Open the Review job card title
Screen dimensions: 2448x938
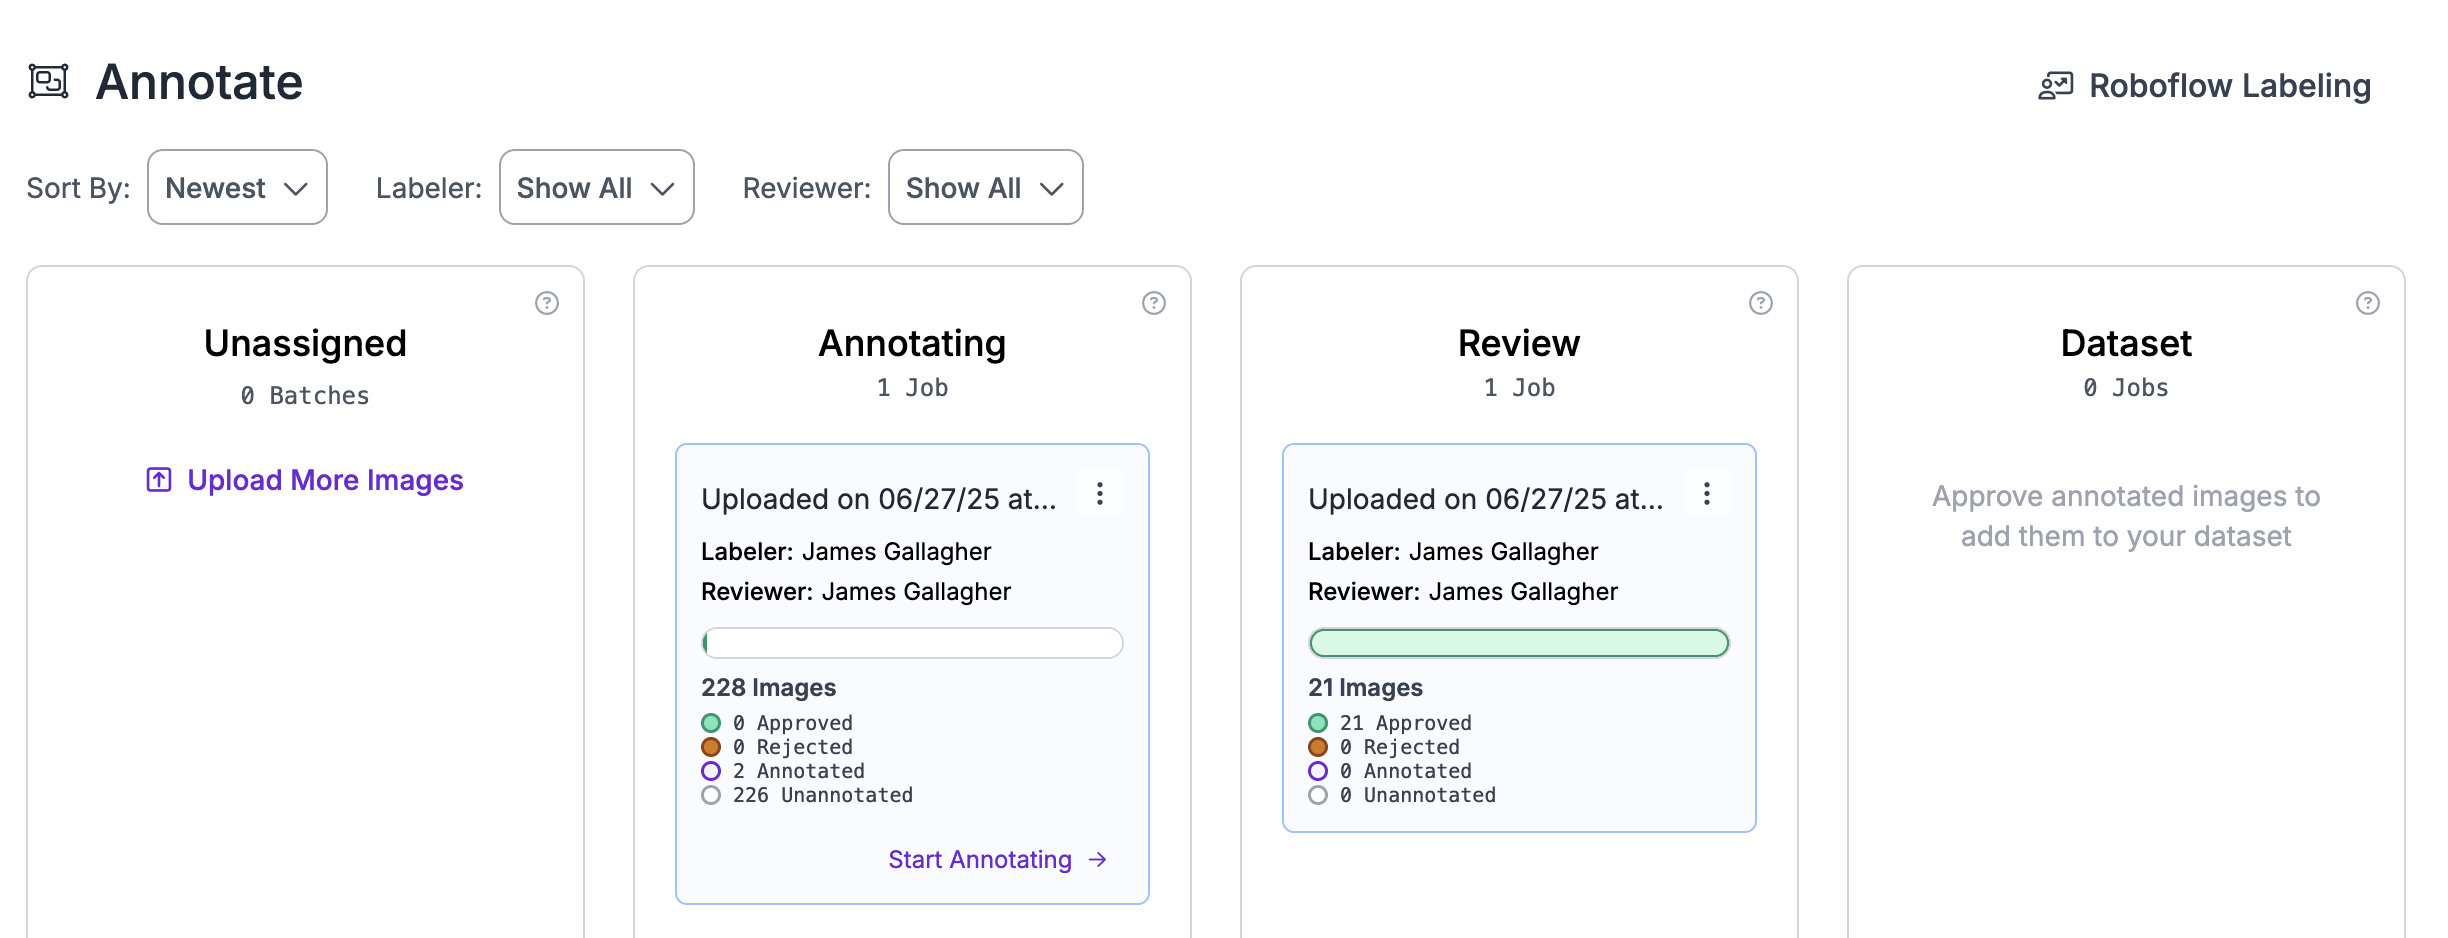click(1485, 499)
